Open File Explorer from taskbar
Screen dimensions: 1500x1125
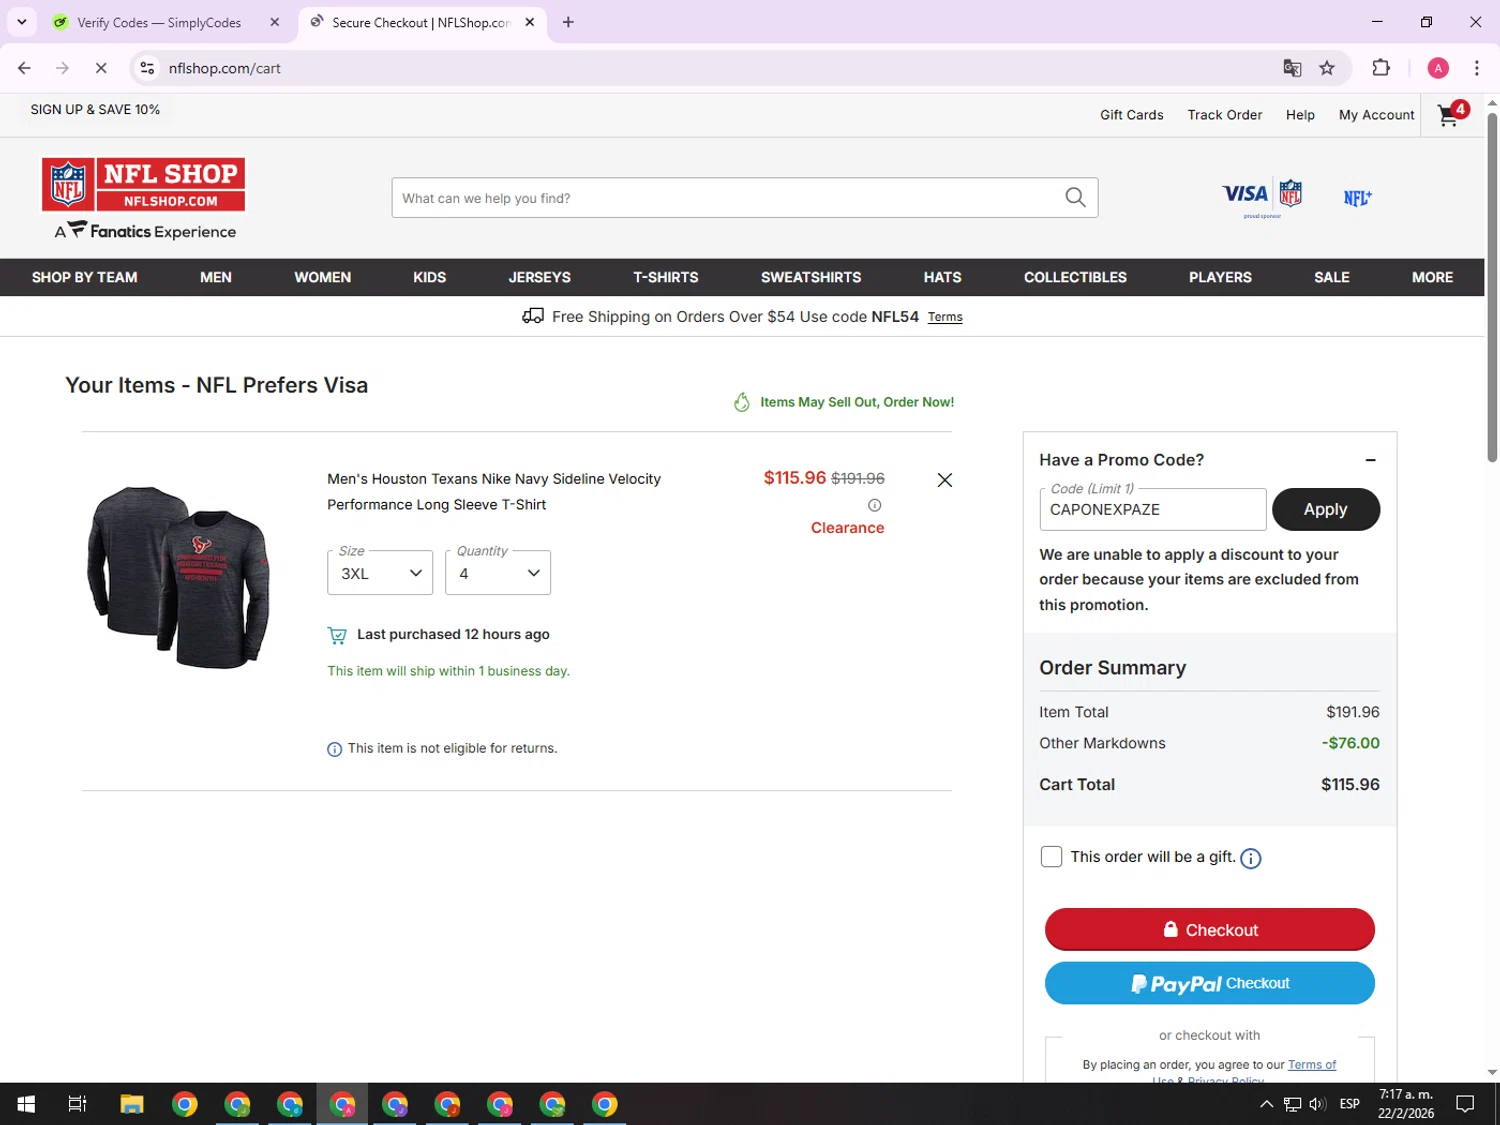pos(132,1104)
